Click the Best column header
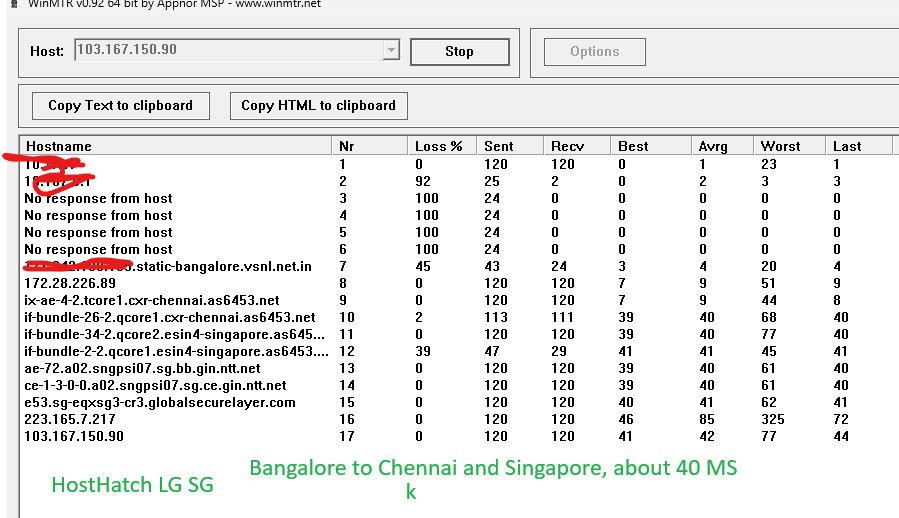 click(651, 146)
